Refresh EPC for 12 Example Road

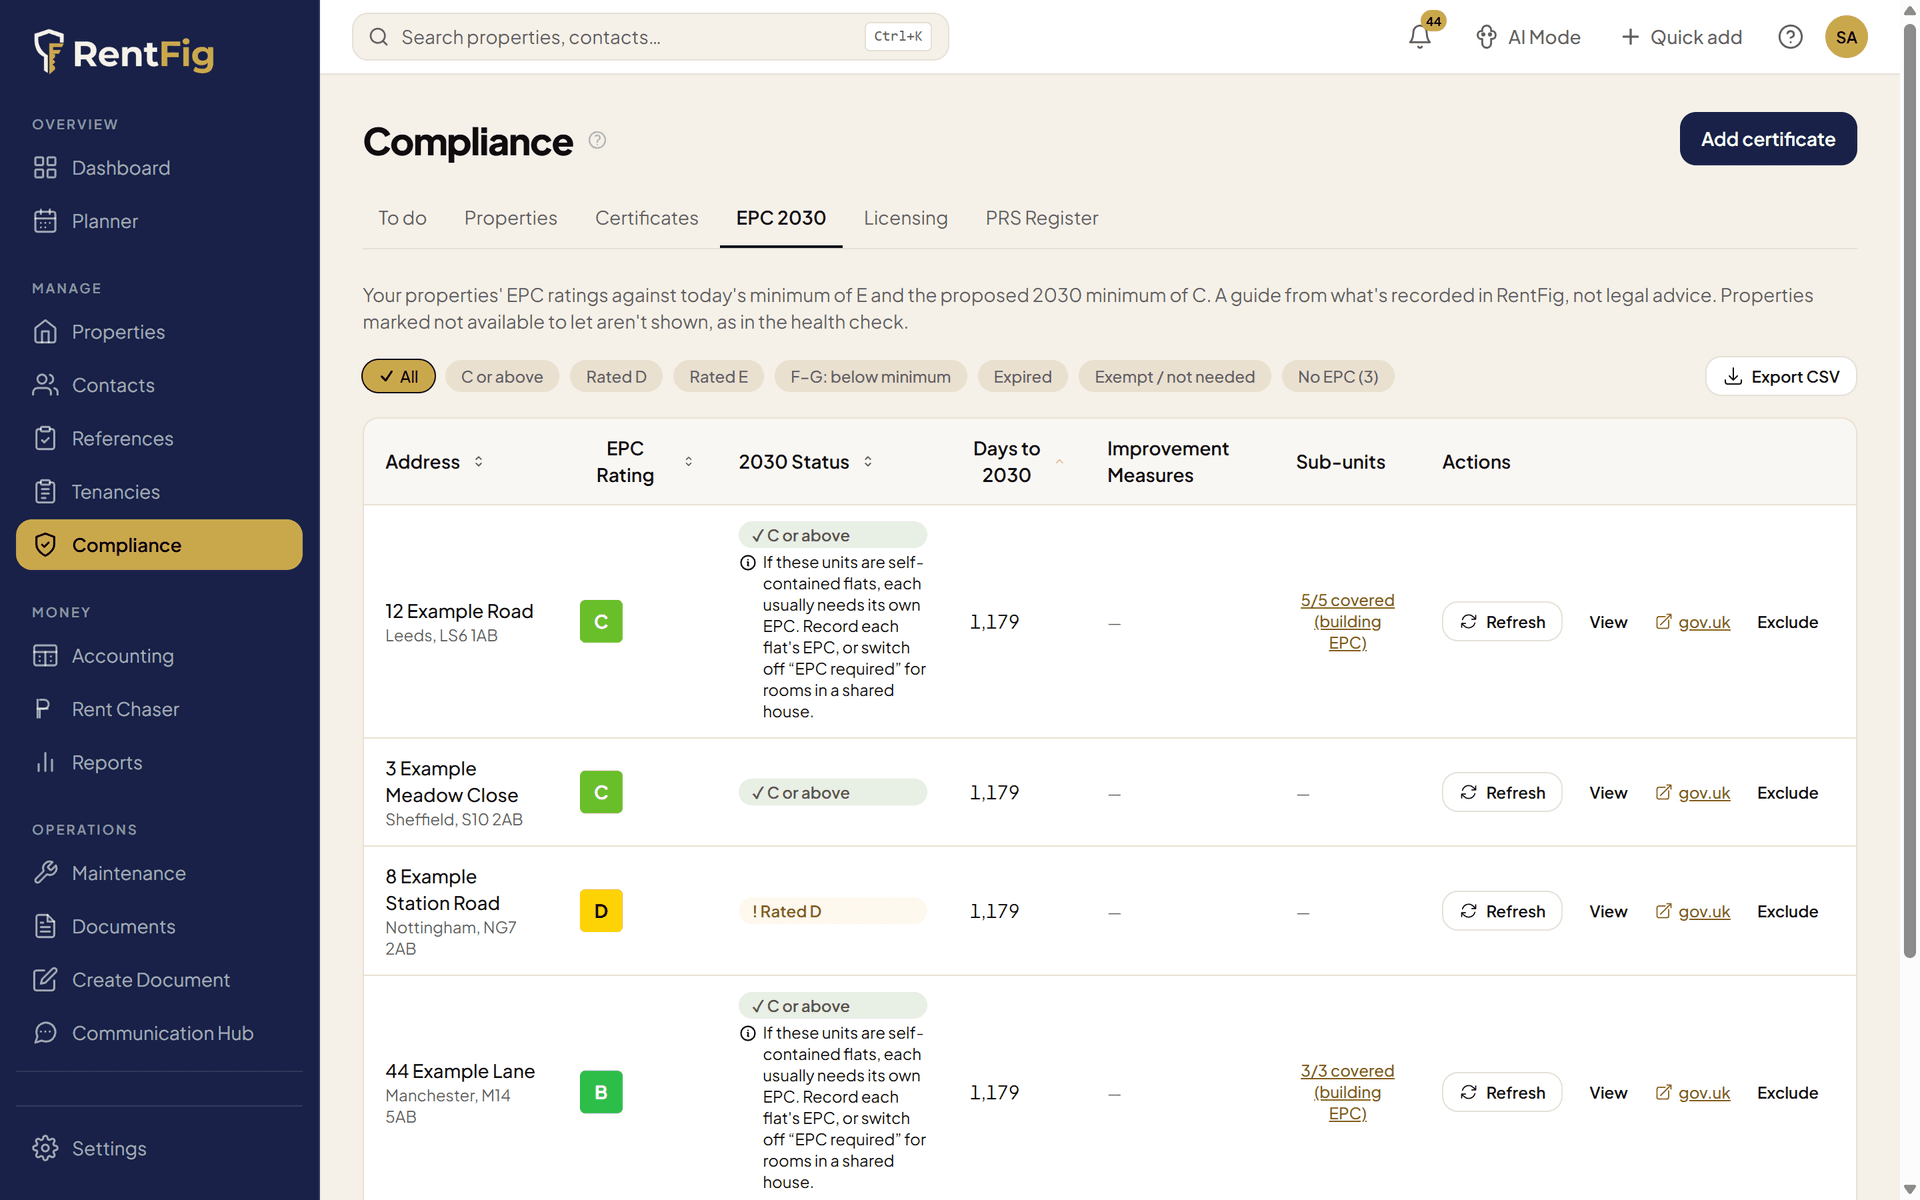click(1502, 622)
